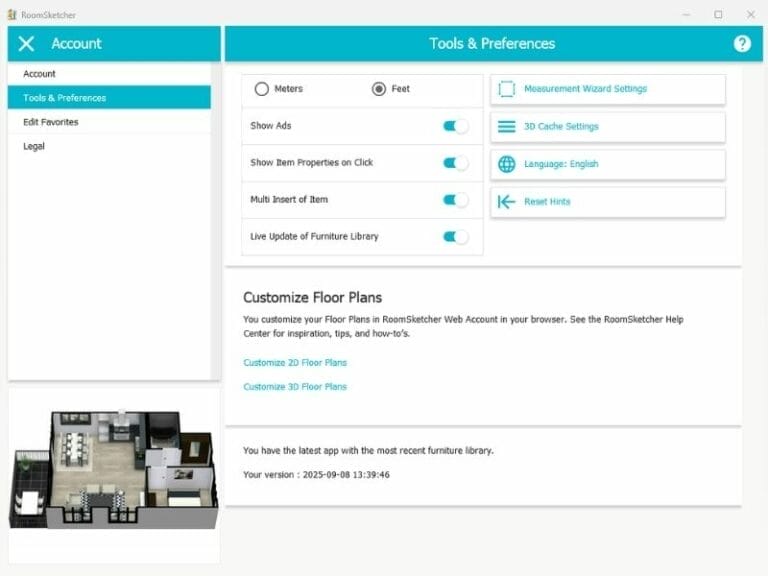Open Measurement Wizard Settings

pos(608,89)
